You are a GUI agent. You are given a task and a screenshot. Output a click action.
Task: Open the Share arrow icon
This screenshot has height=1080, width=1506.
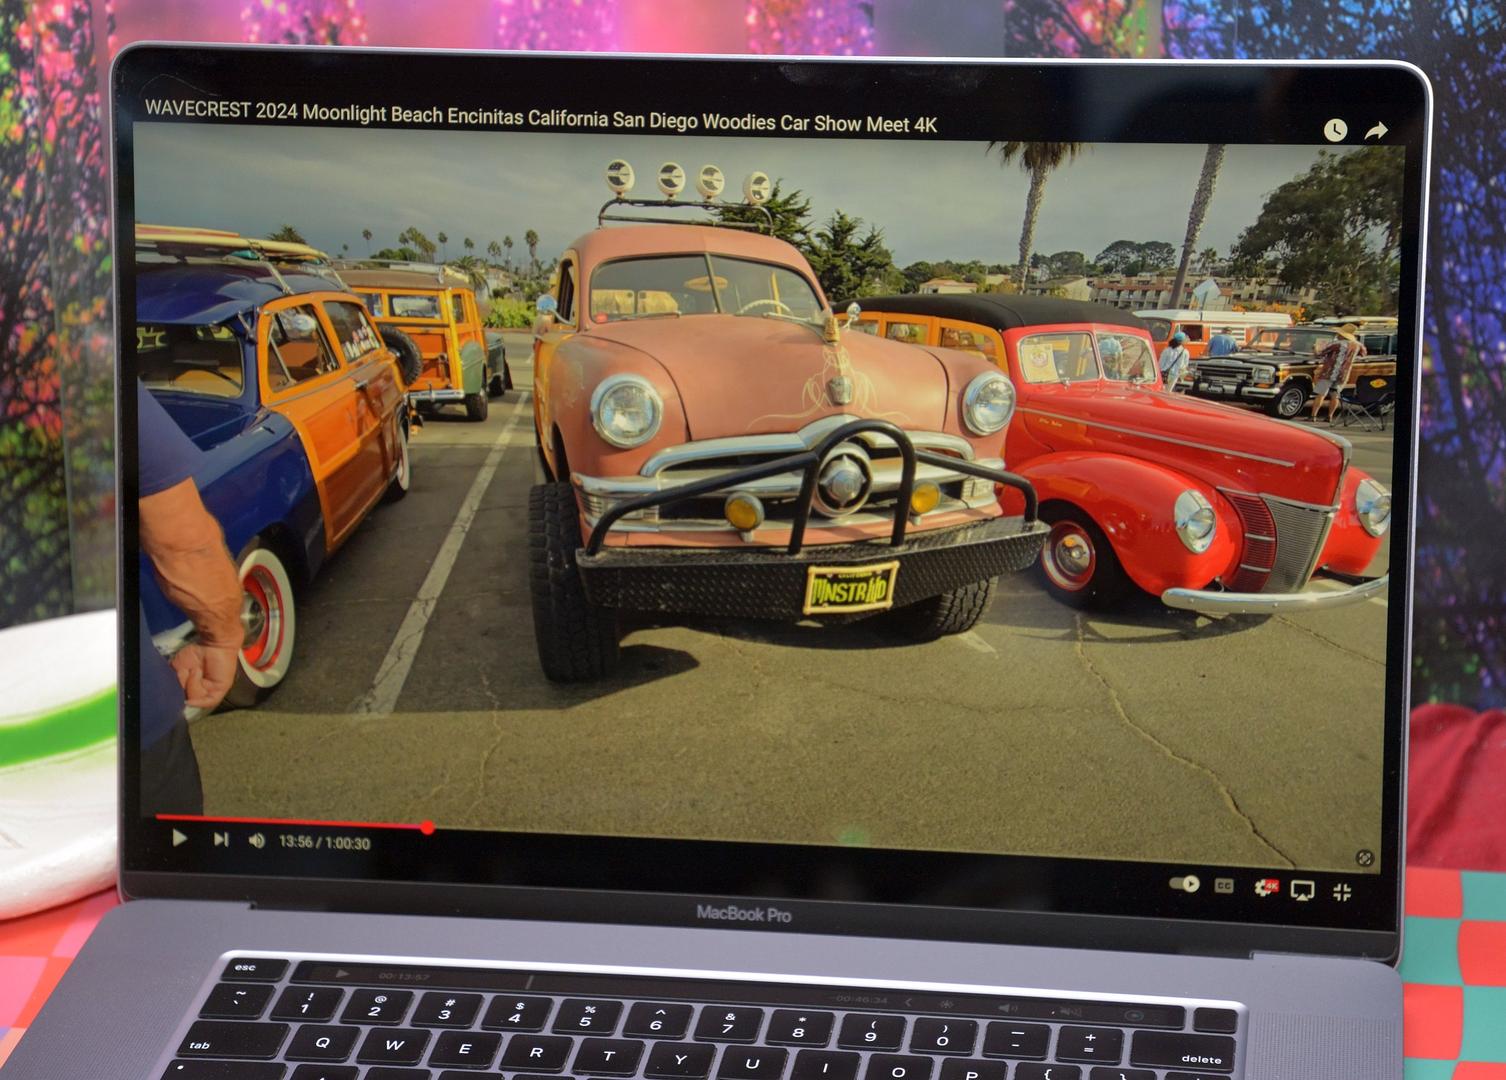[1376, 130]
